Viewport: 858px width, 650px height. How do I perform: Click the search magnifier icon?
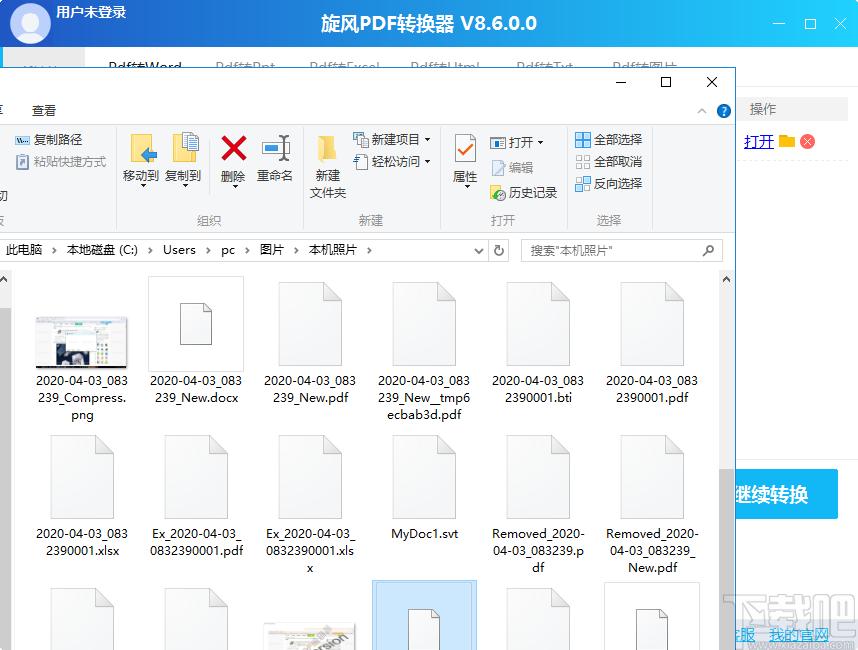(708, 251)
